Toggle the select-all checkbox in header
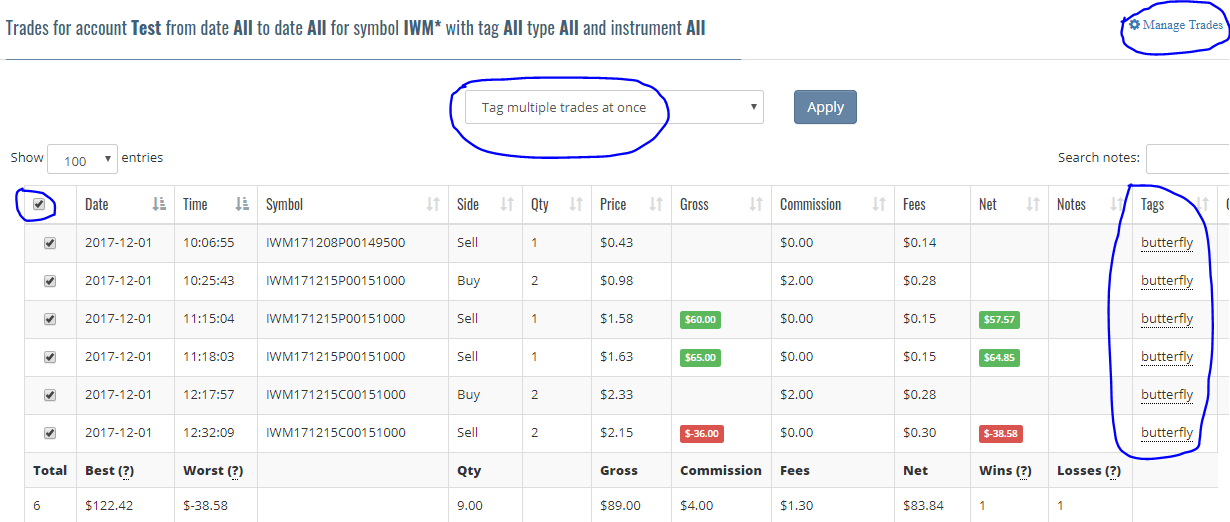 click(39, 204)
